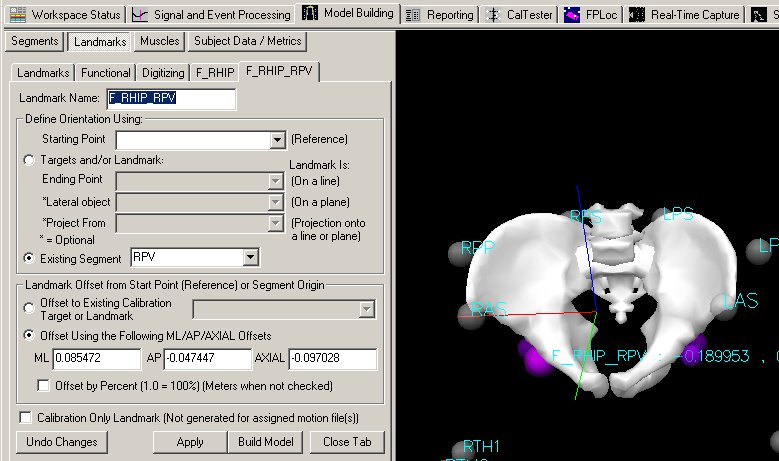Click the AP offset value field
The image size is (779, 461).
tap(208, 359)
